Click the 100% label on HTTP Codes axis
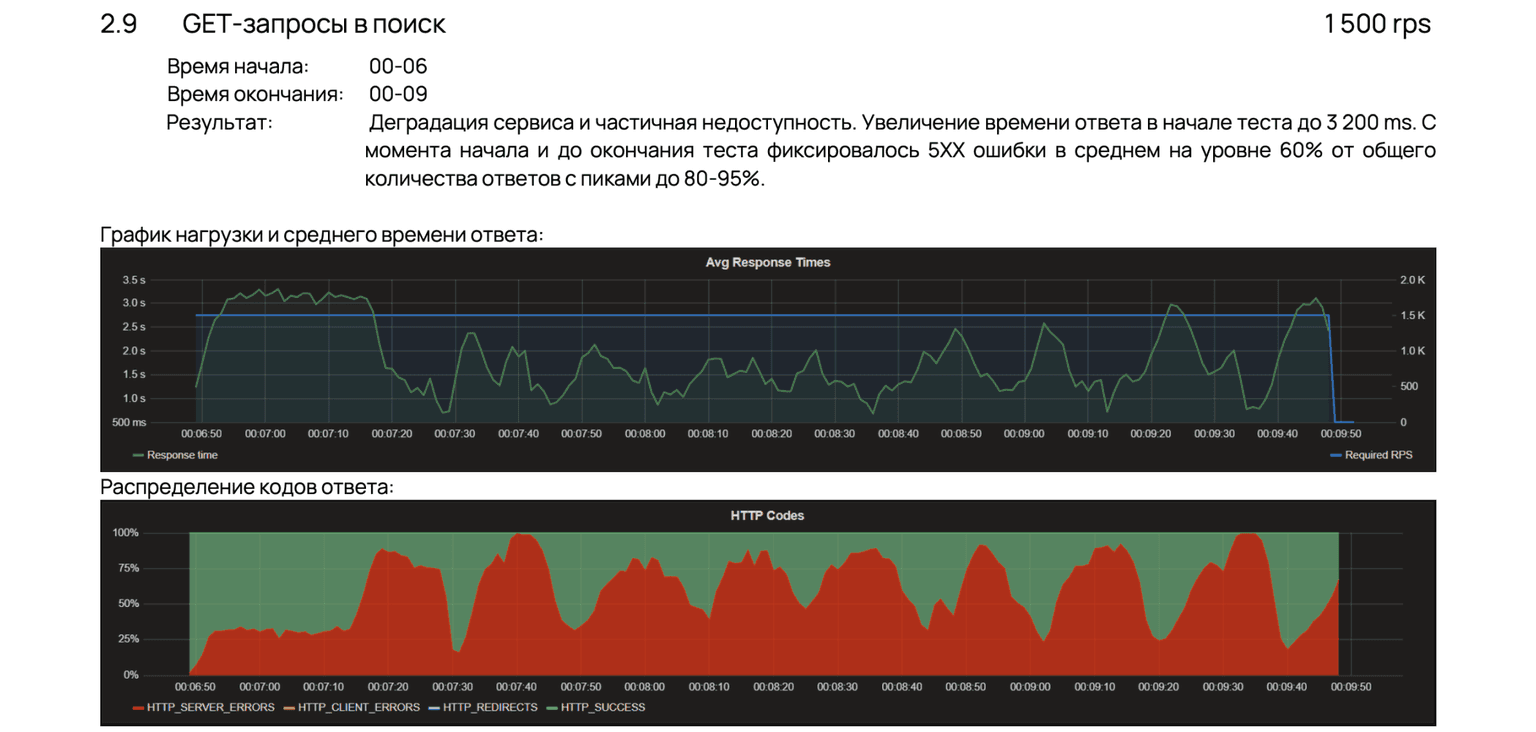The image size is (1536, 732). point(126,533)
